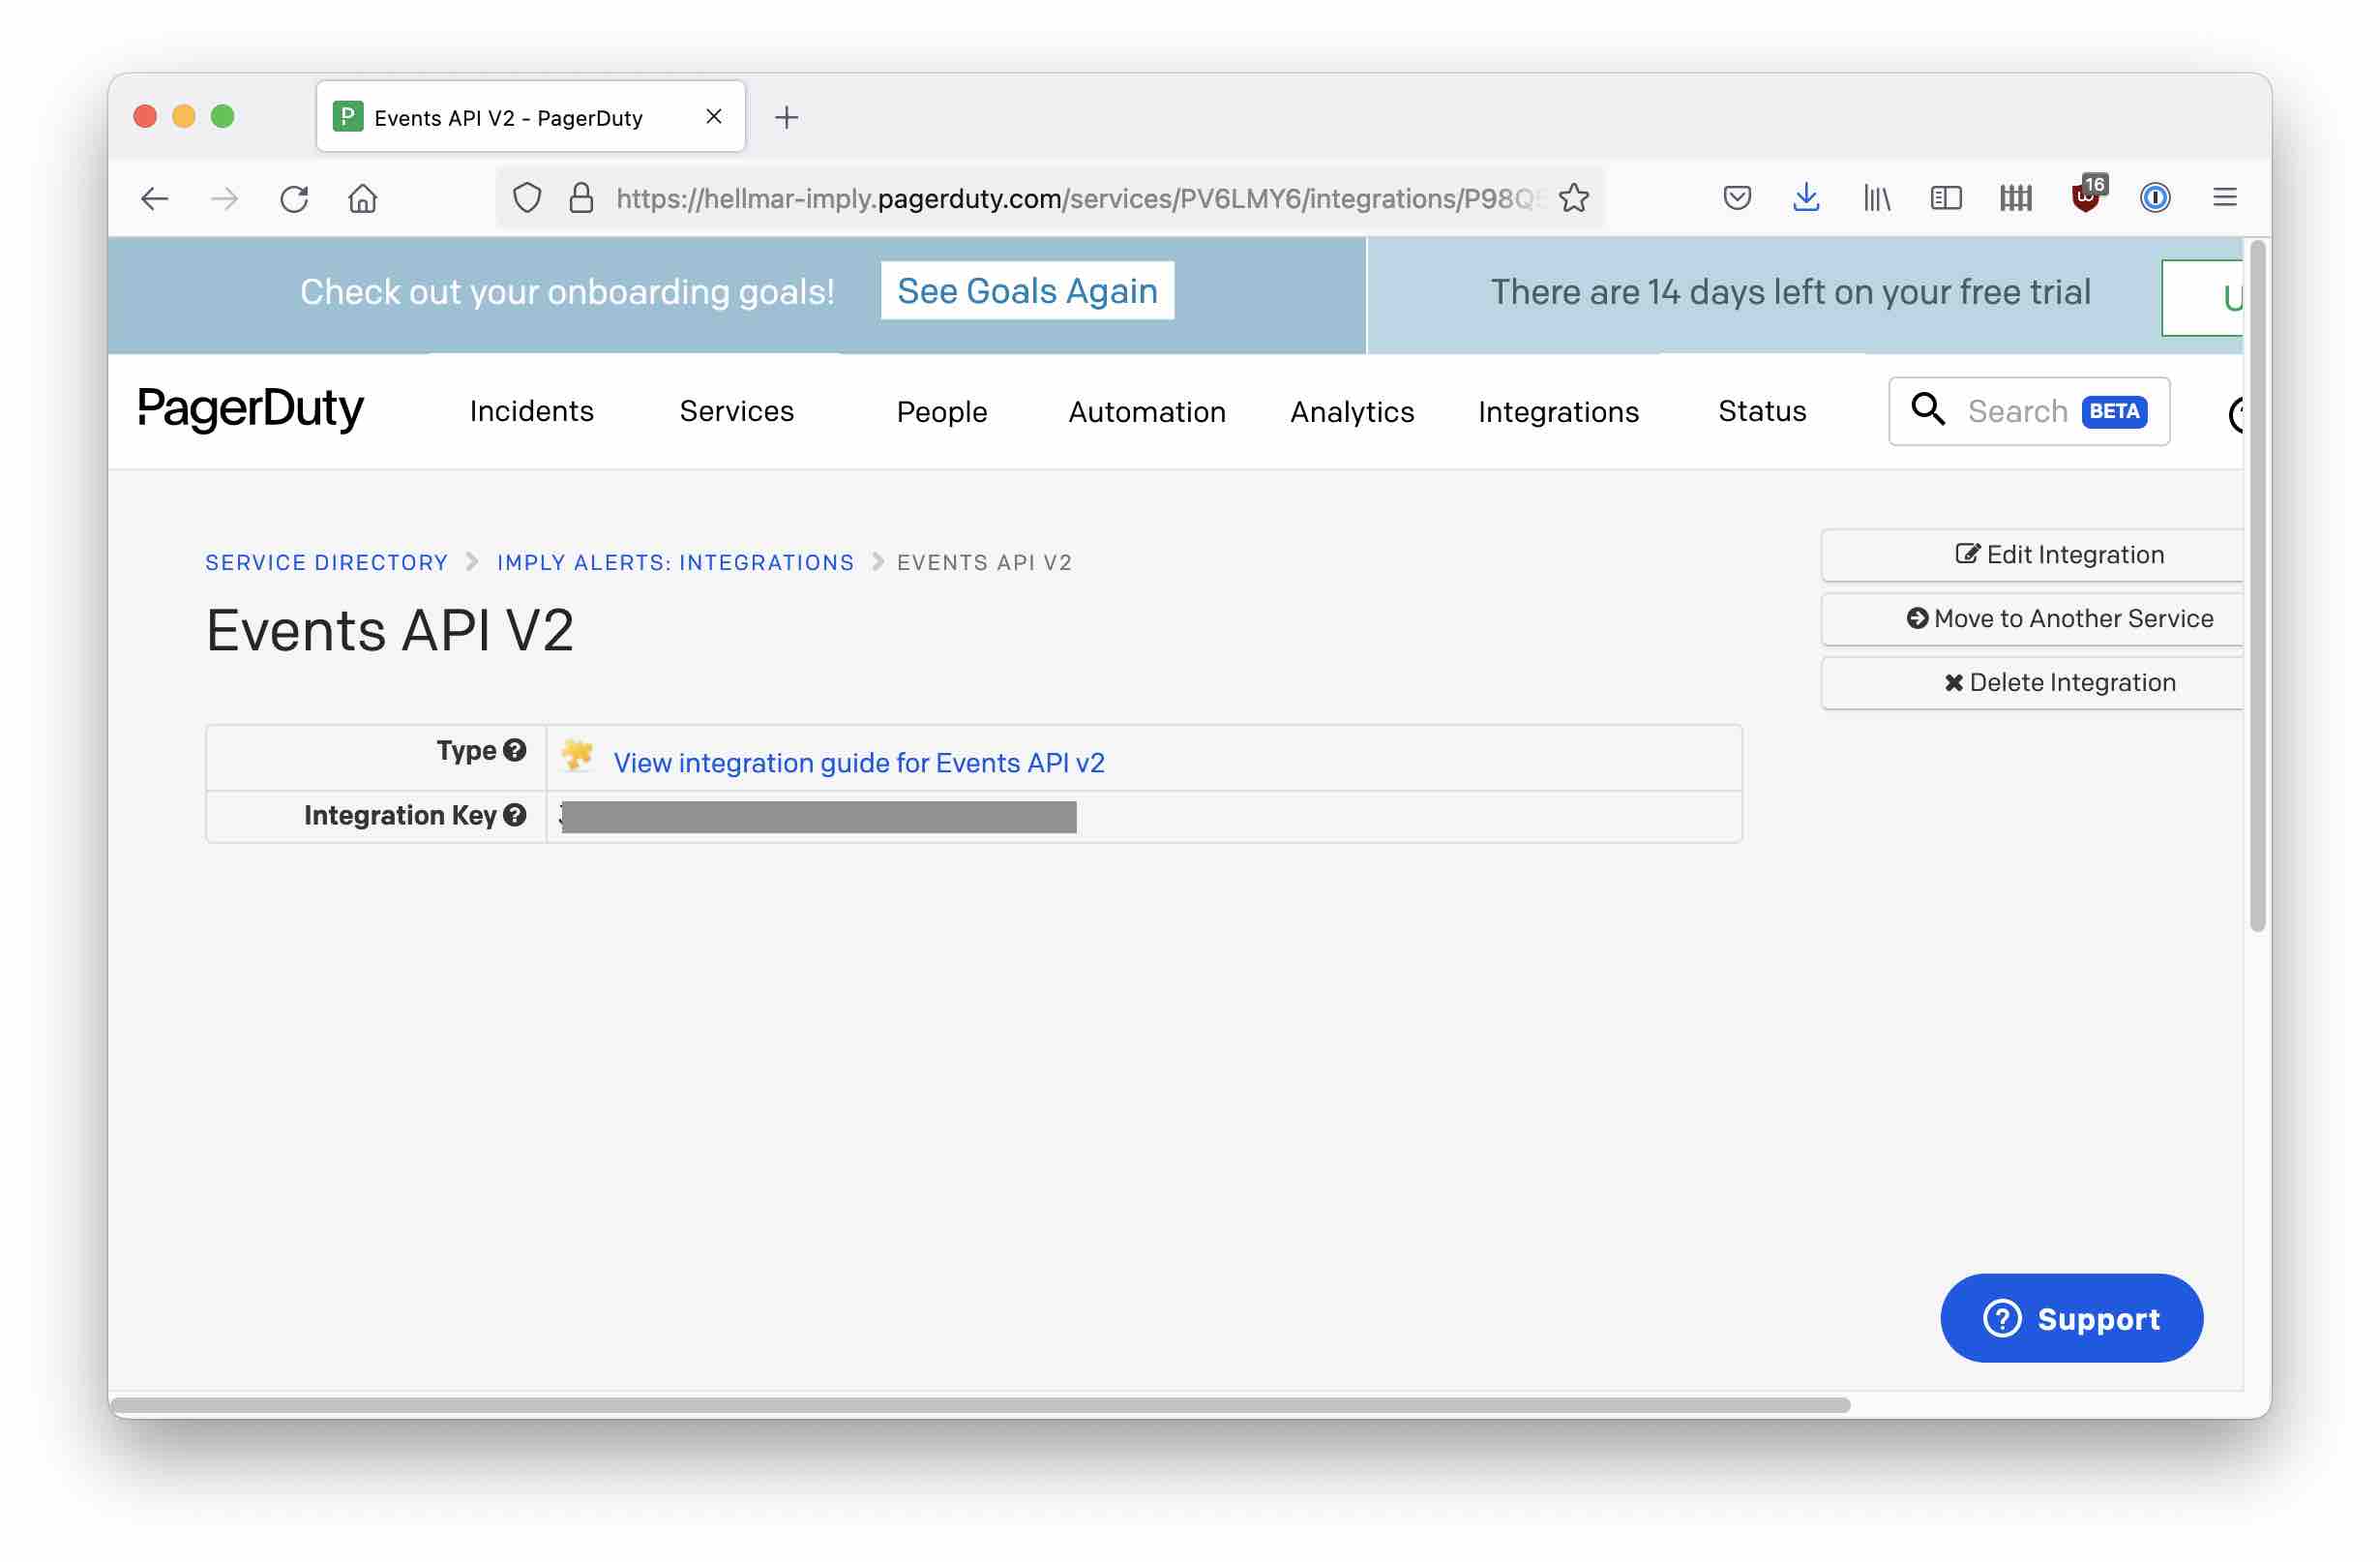This screenshot has width=2380, height=1562.
Task: Click the download icon in browser toolbar
Action: pyautogui.click(x=1807, y=195)
